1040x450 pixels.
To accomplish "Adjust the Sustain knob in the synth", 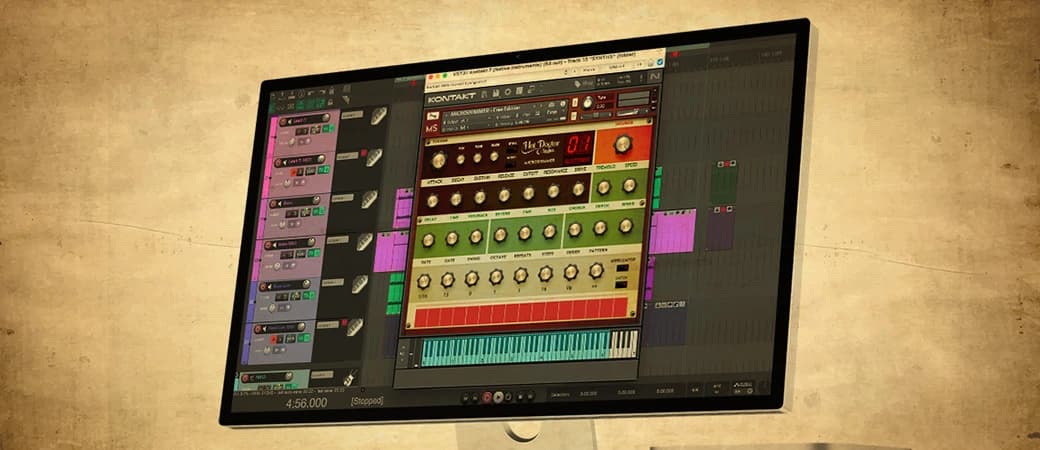I will click(480, 197).
